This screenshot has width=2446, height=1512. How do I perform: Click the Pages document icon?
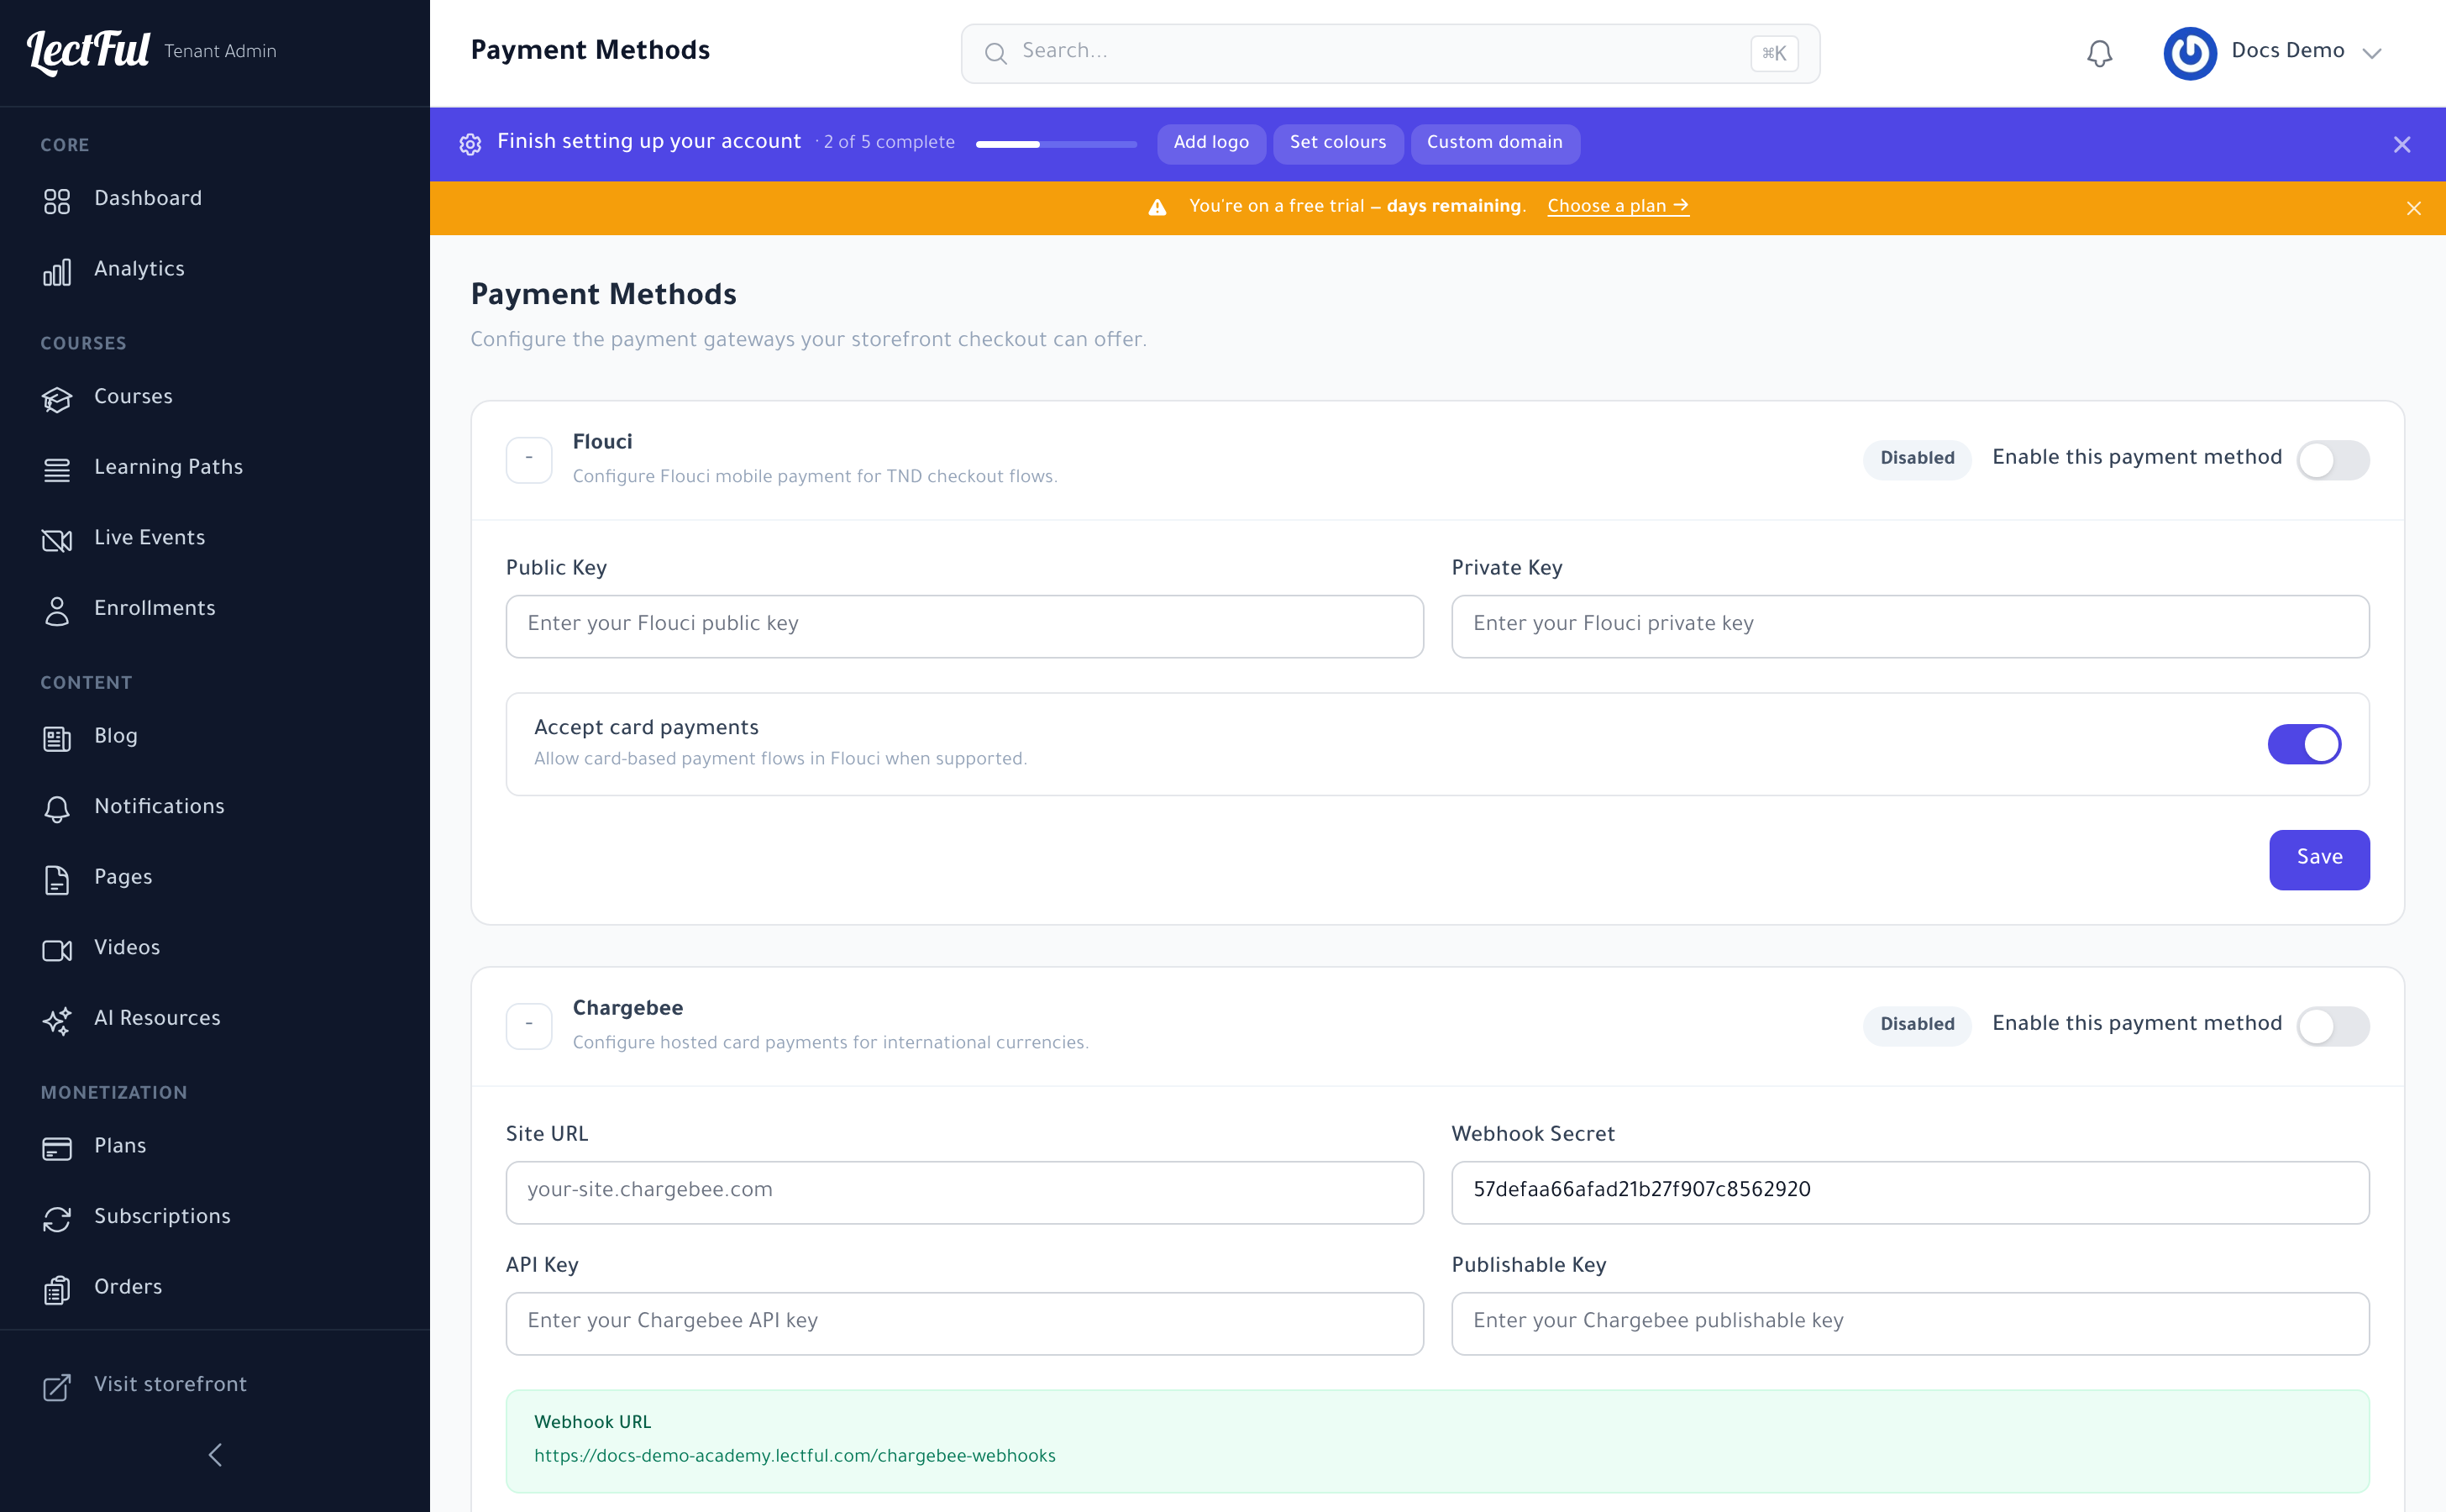tap(57, 879)
